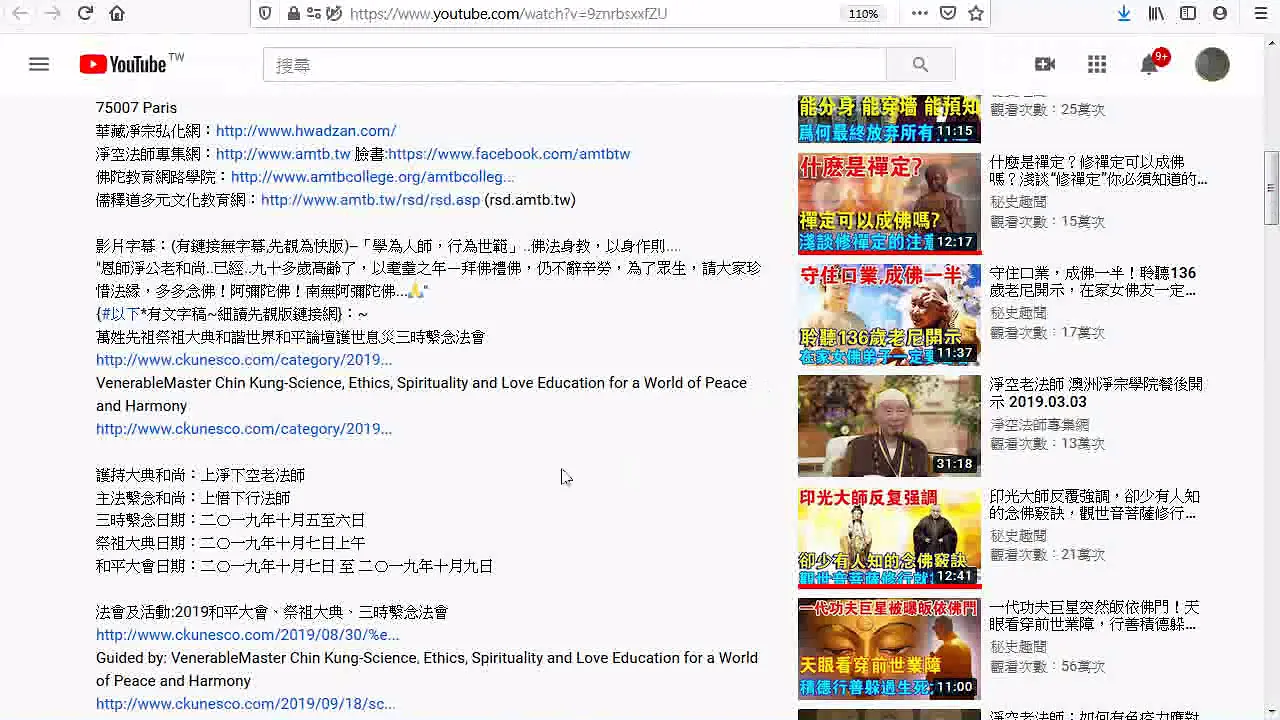
Task: Click the browser forward arrow
Action: tap(52, 13)
